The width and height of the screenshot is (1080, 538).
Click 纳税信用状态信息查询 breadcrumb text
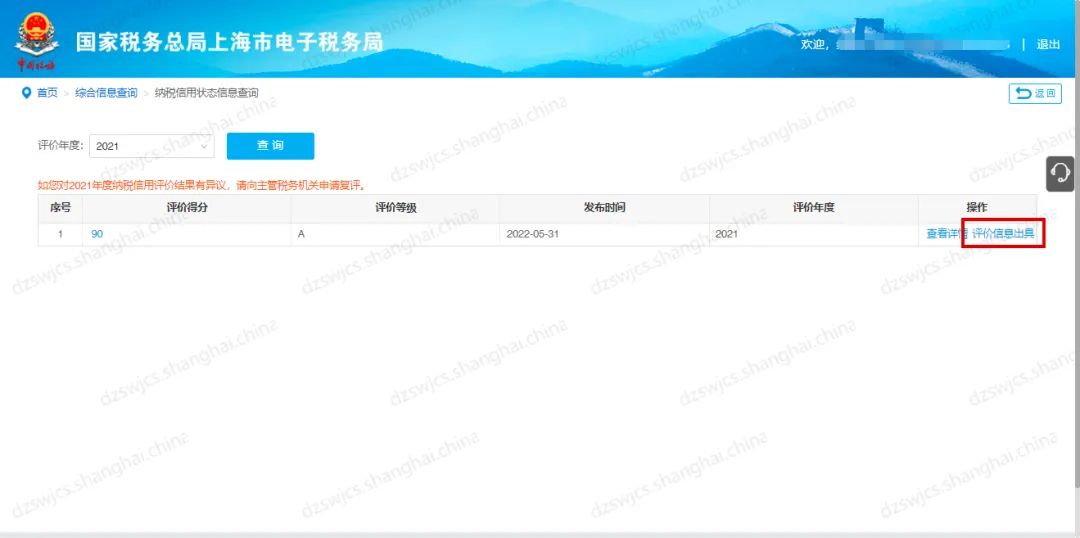coord(206,93)
